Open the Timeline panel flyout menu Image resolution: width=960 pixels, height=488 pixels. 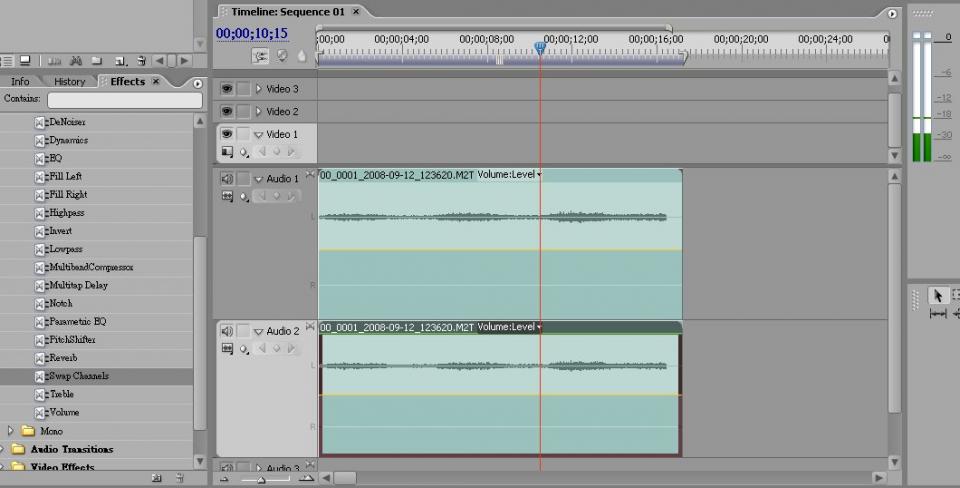[x=892, y=13]
